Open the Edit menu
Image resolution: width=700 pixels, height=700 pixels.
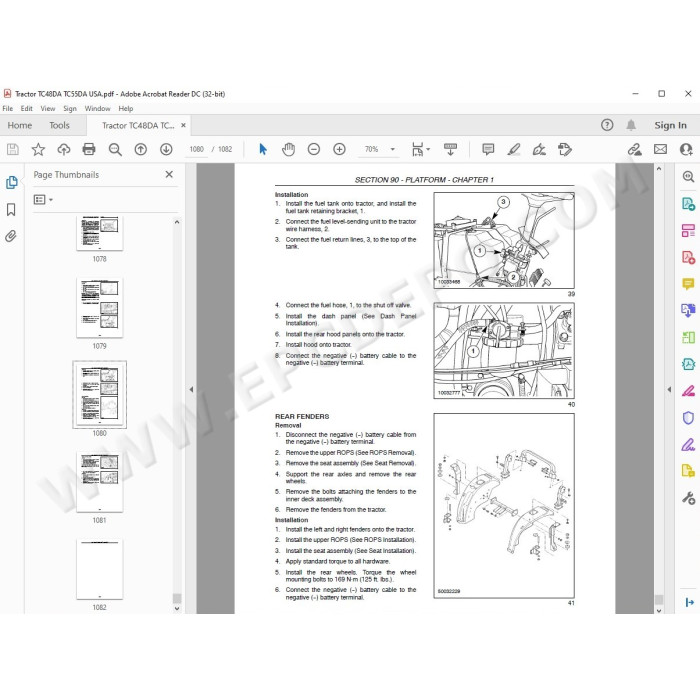pyautogui.click(x=26, y=108)
